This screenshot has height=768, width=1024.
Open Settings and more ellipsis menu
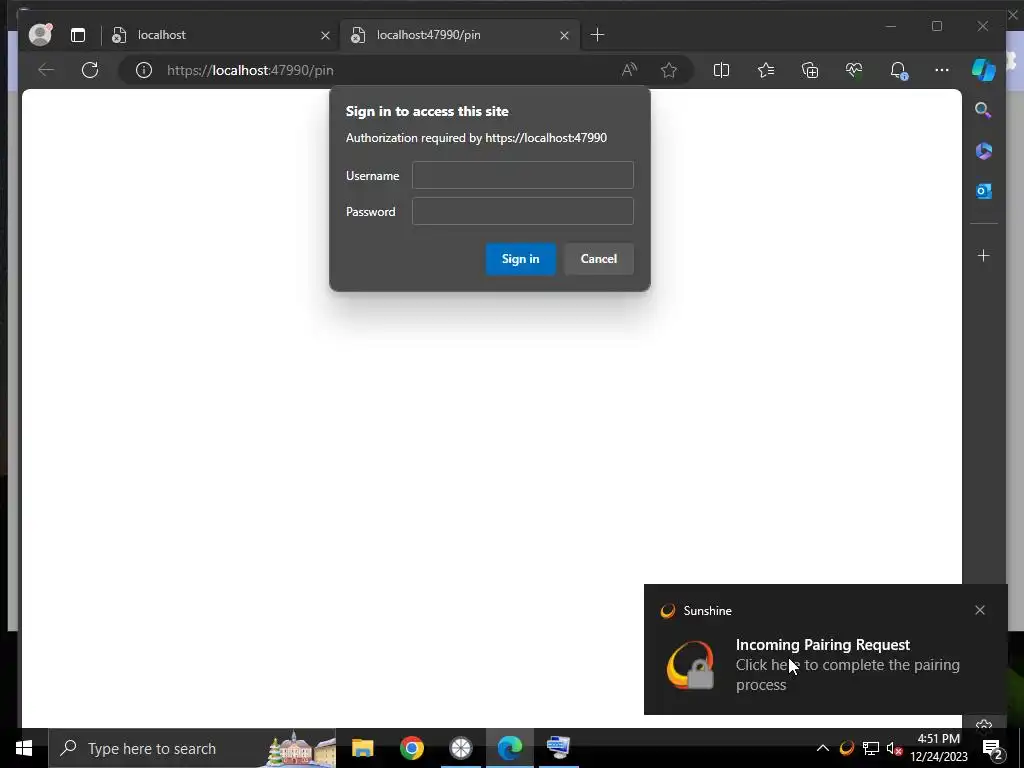click(942, 70)
